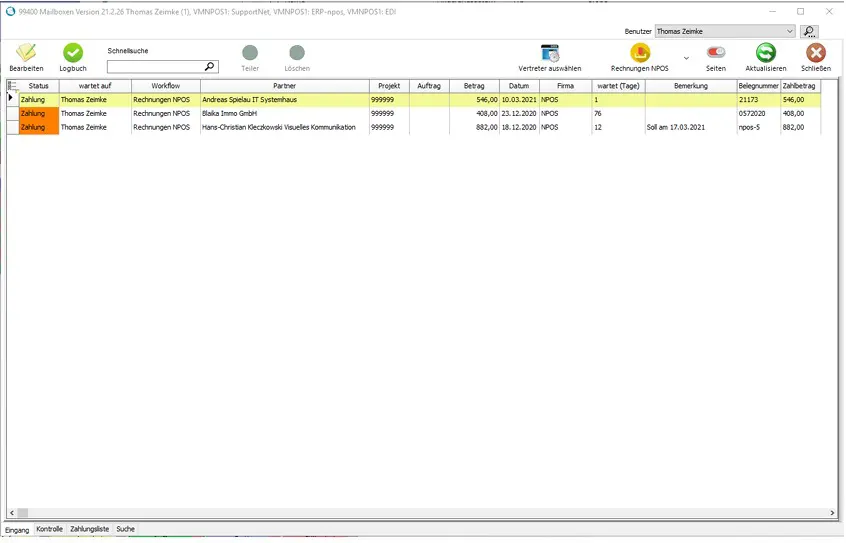Switch to the Kontrolle tab
This screenshot has width=846, height=543.
[x=49, y=529]
